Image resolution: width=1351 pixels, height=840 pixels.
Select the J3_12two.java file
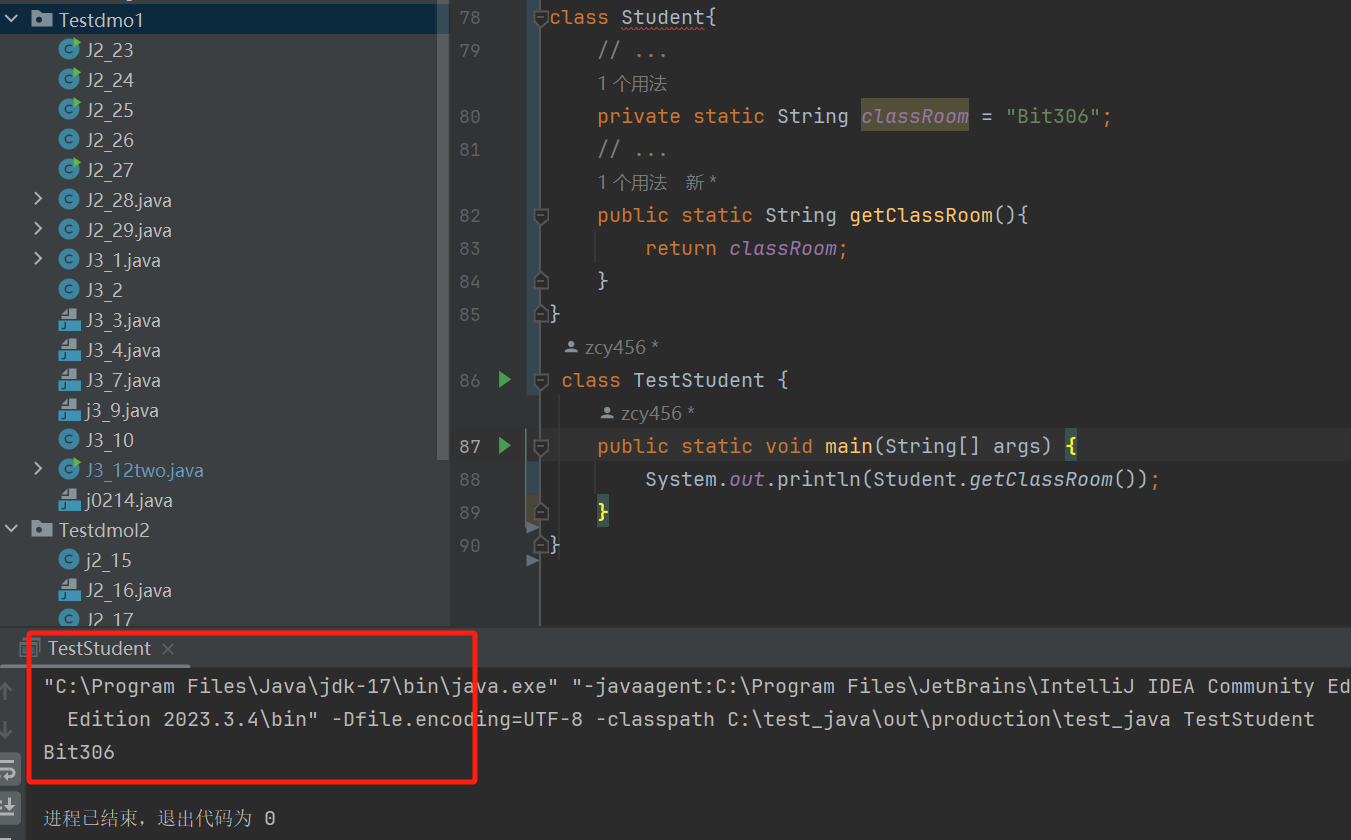pyautogui.click(x=144, y=470)
